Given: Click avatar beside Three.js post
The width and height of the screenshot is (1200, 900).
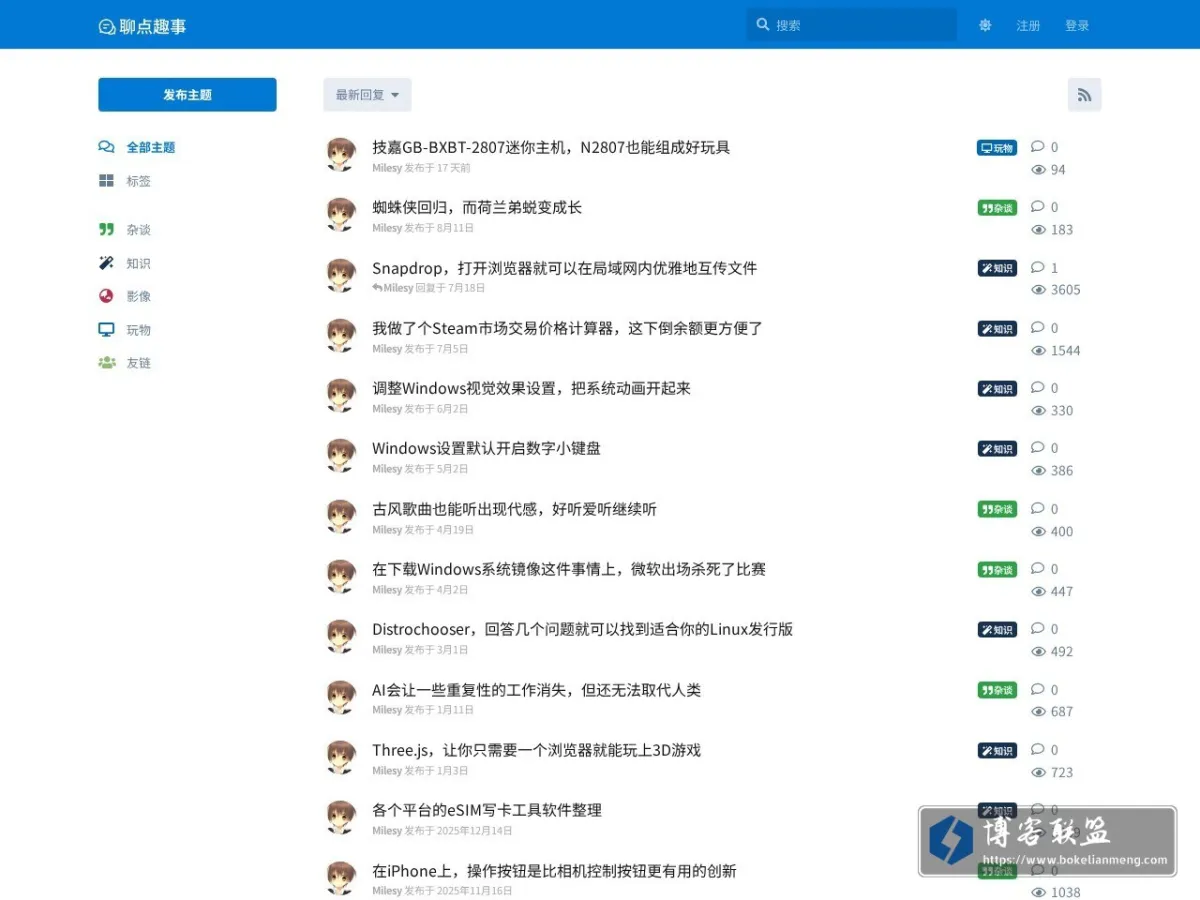Looking at the screenshot, I should pos(341,757).
